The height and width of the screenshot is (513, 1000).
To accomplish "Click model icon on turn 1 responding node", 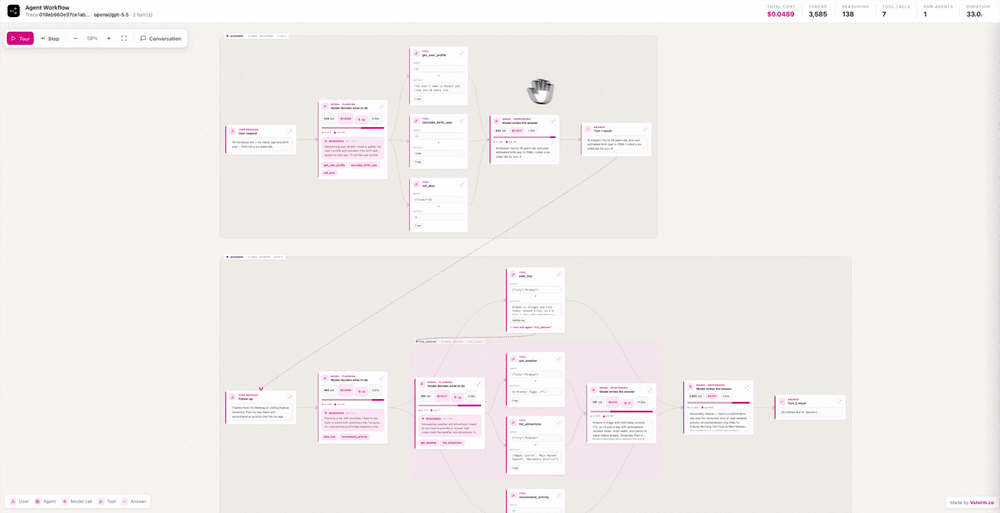I will click(497, 121).
